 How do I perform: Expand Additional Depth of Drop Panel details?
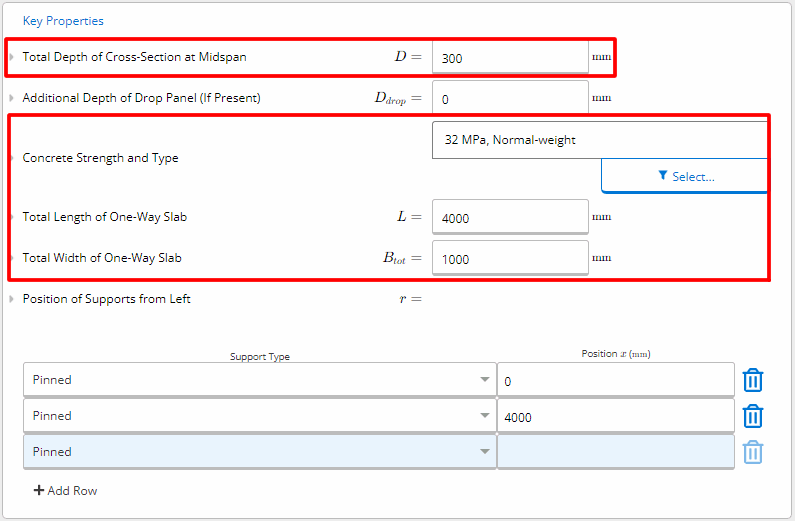[x=11, y=98]
